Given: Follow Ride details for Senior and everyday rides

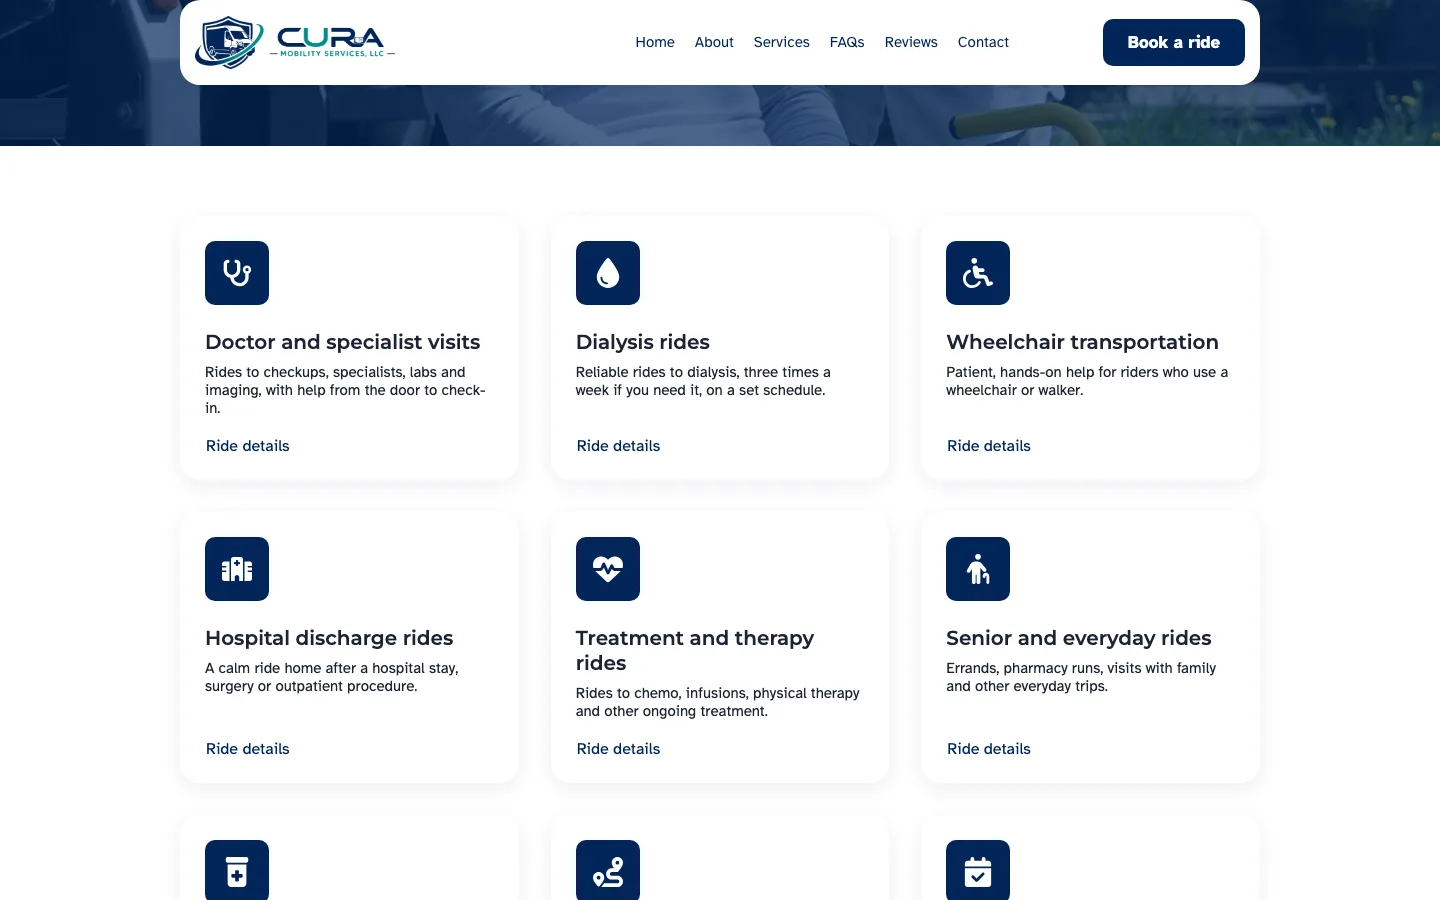Looking at the screenshot, I should tap(989, 749).
